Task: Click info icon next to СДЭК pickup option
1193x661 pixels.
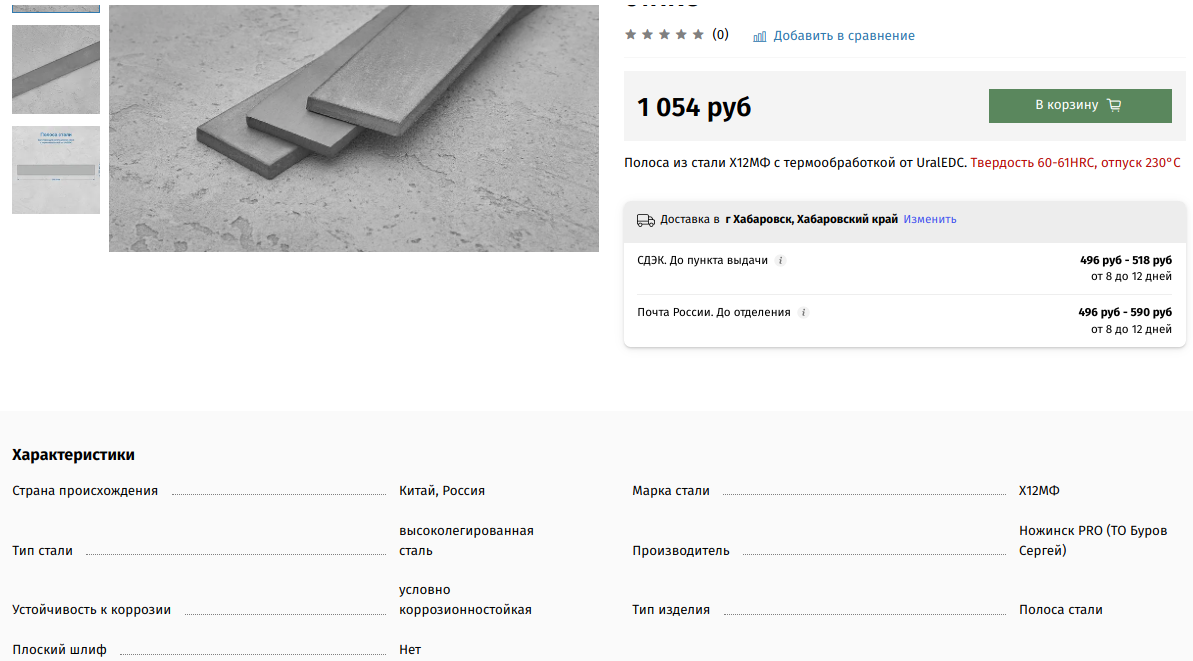Action: coord(780,260)
